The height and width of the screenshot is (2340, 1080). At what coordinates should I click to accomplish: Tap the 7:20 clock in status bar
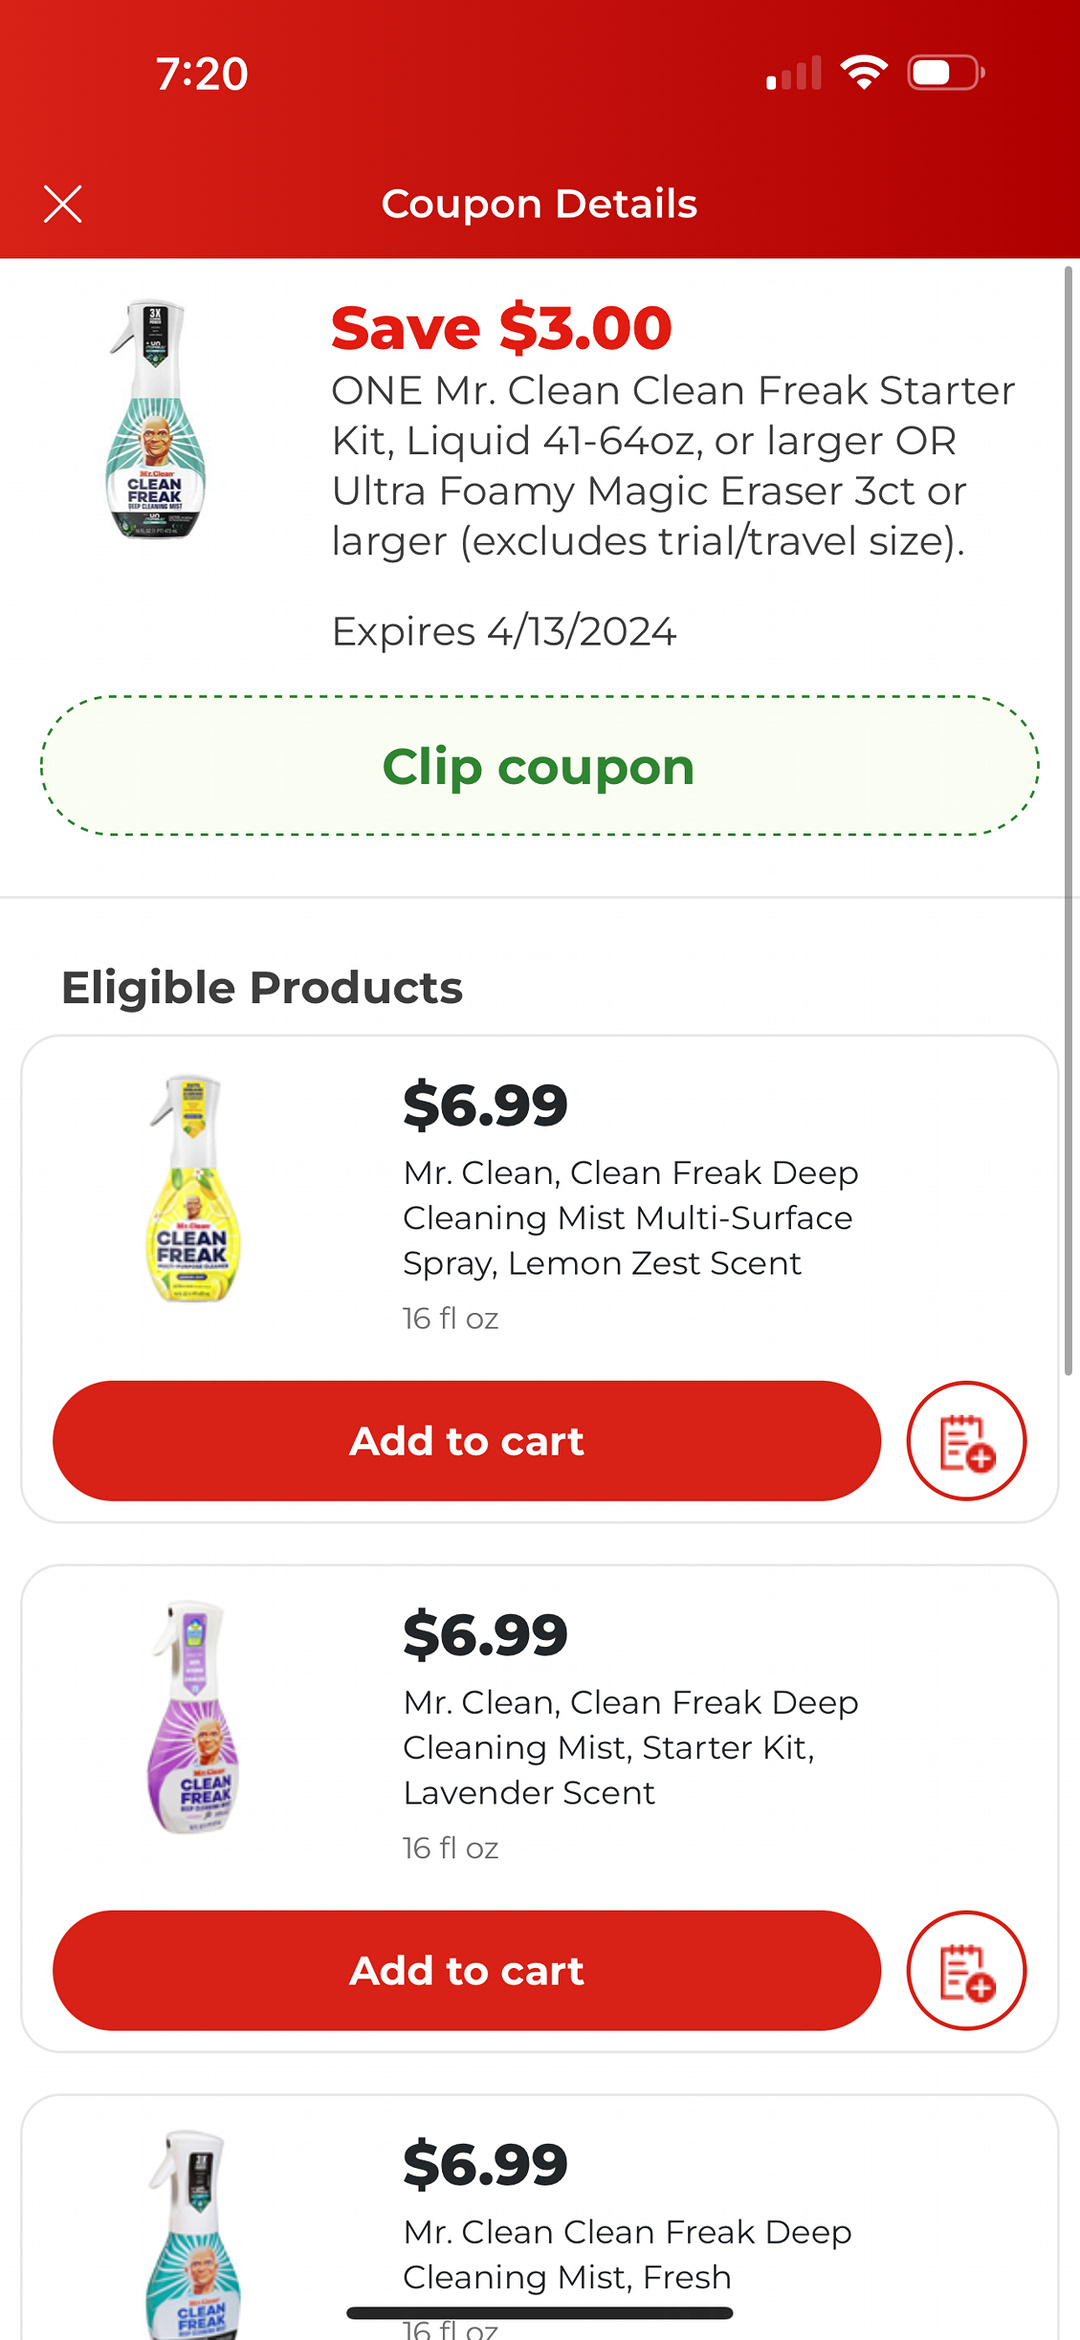(x=202, y=74)
